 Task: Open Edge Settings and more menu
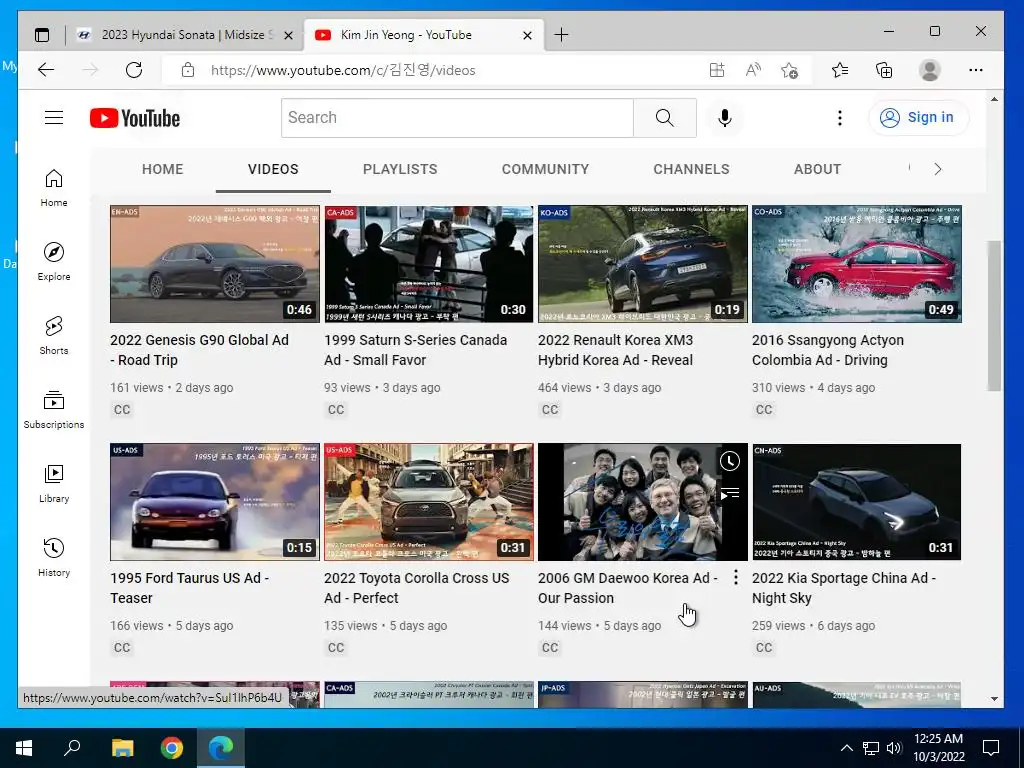(x=976, y=70)
